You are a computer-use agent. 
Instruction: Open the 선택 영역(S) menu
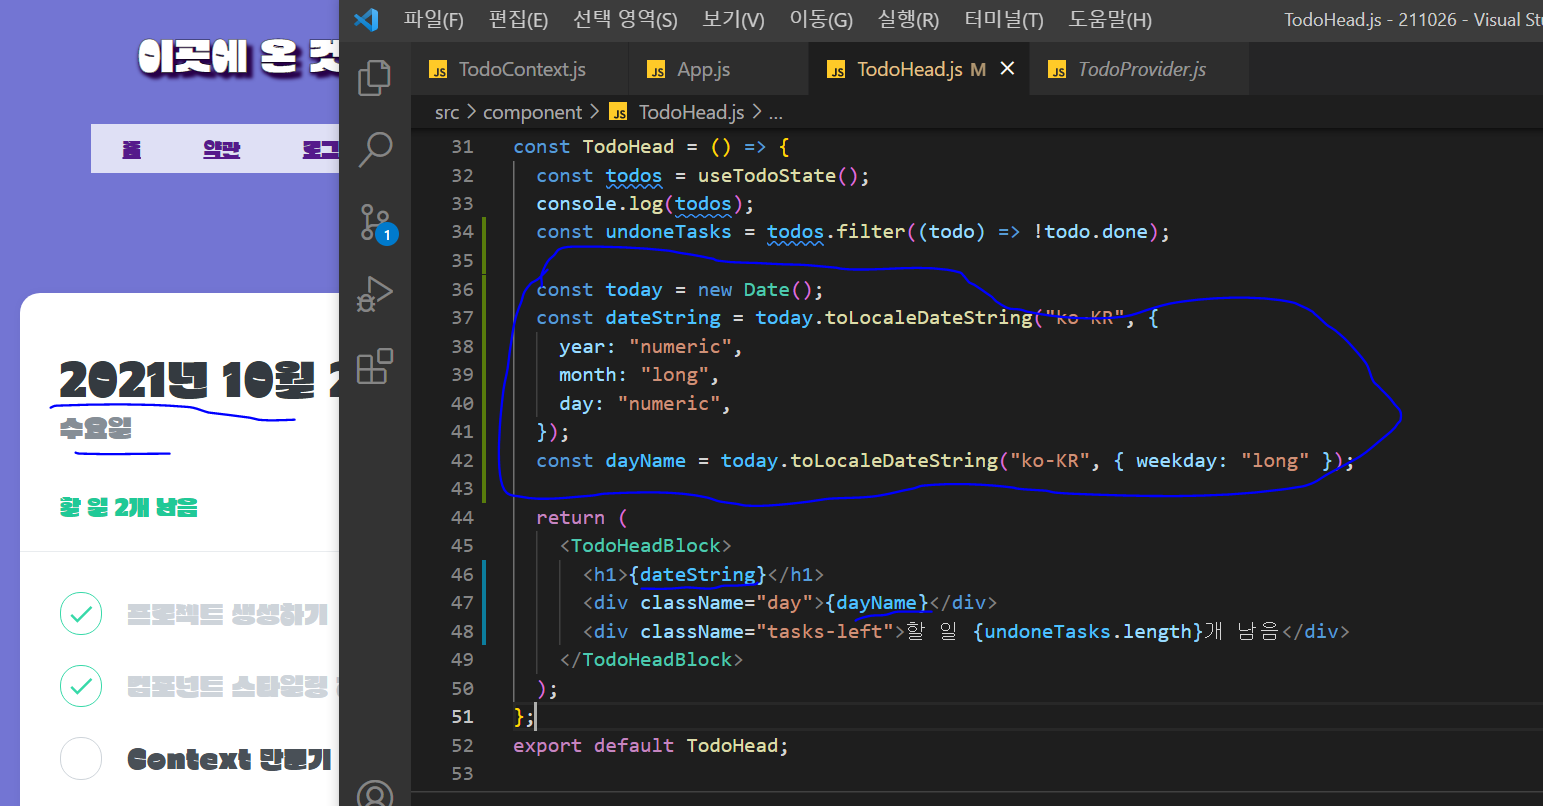click(x=625, y=19)
